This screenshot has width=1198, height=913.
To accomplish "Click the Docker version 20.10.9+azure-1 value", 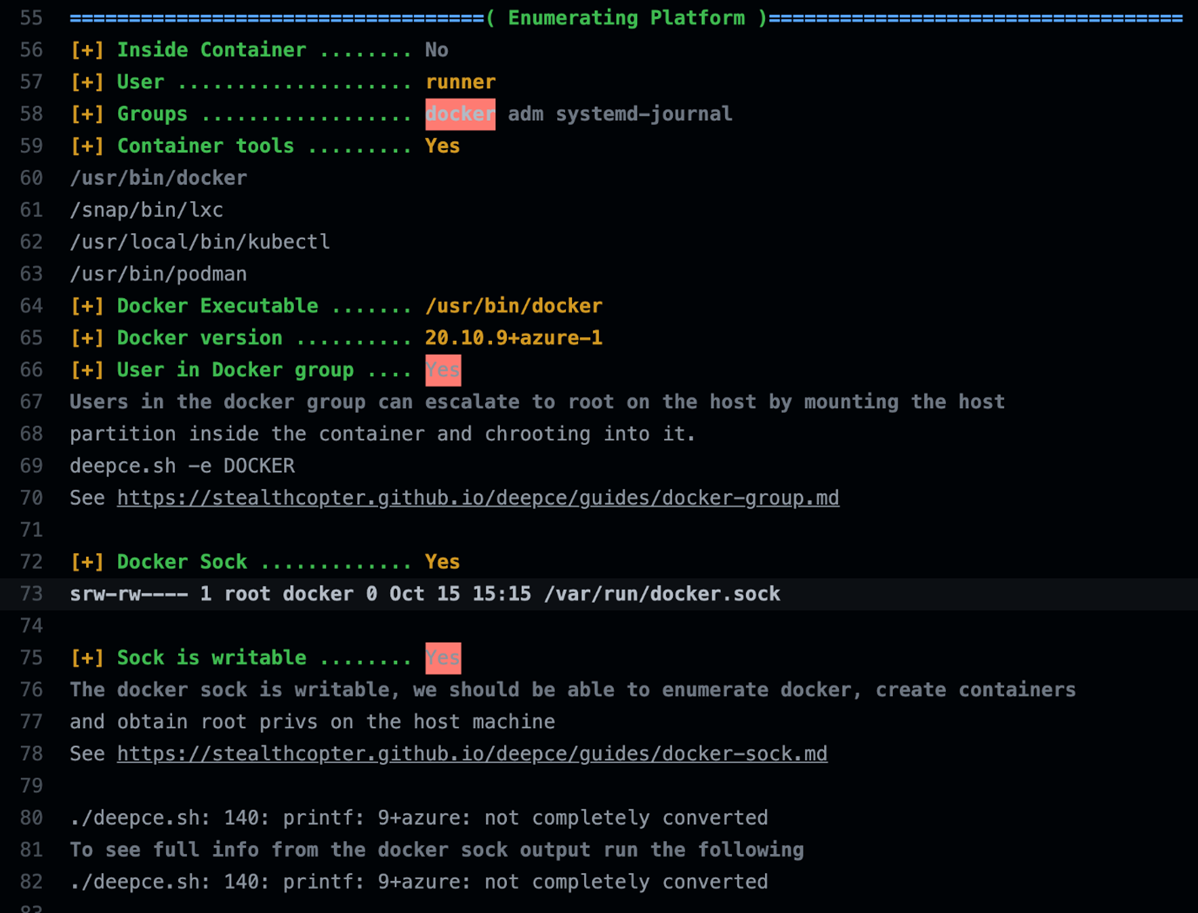I will click(514, 338).
